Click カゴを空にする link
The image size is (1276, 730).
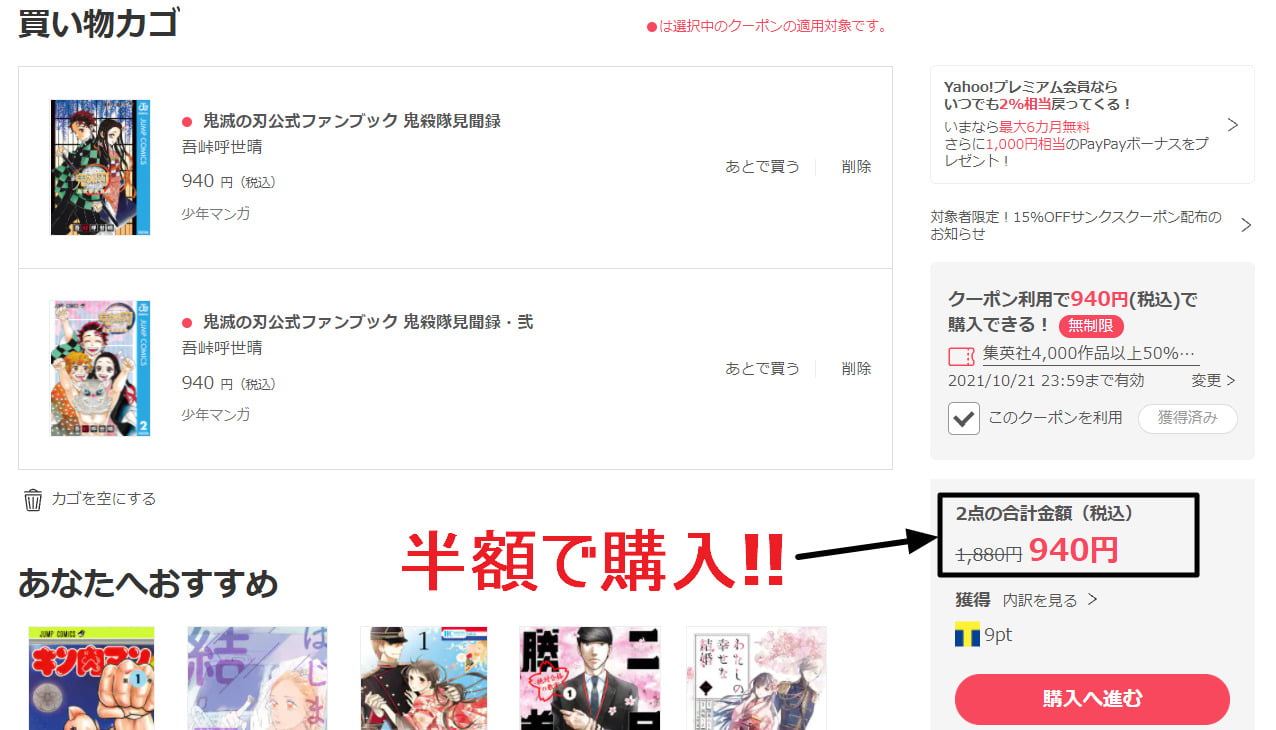(104, 498)
